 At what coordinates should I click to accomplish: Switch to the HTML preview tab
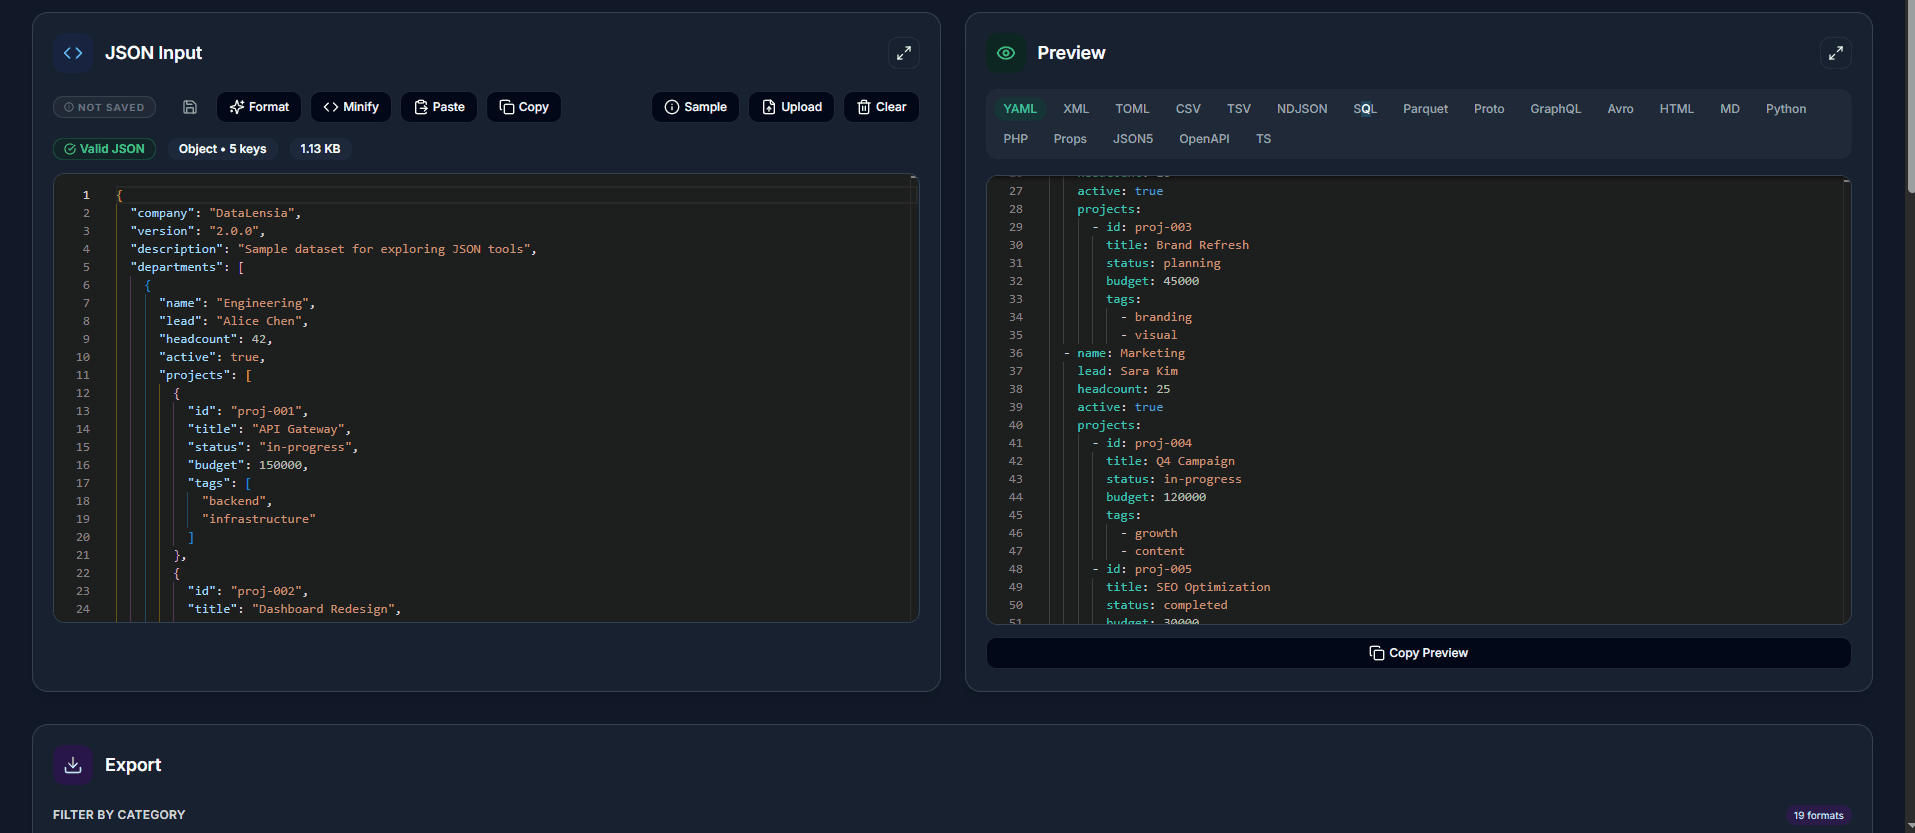click(x=1677, y=109)
